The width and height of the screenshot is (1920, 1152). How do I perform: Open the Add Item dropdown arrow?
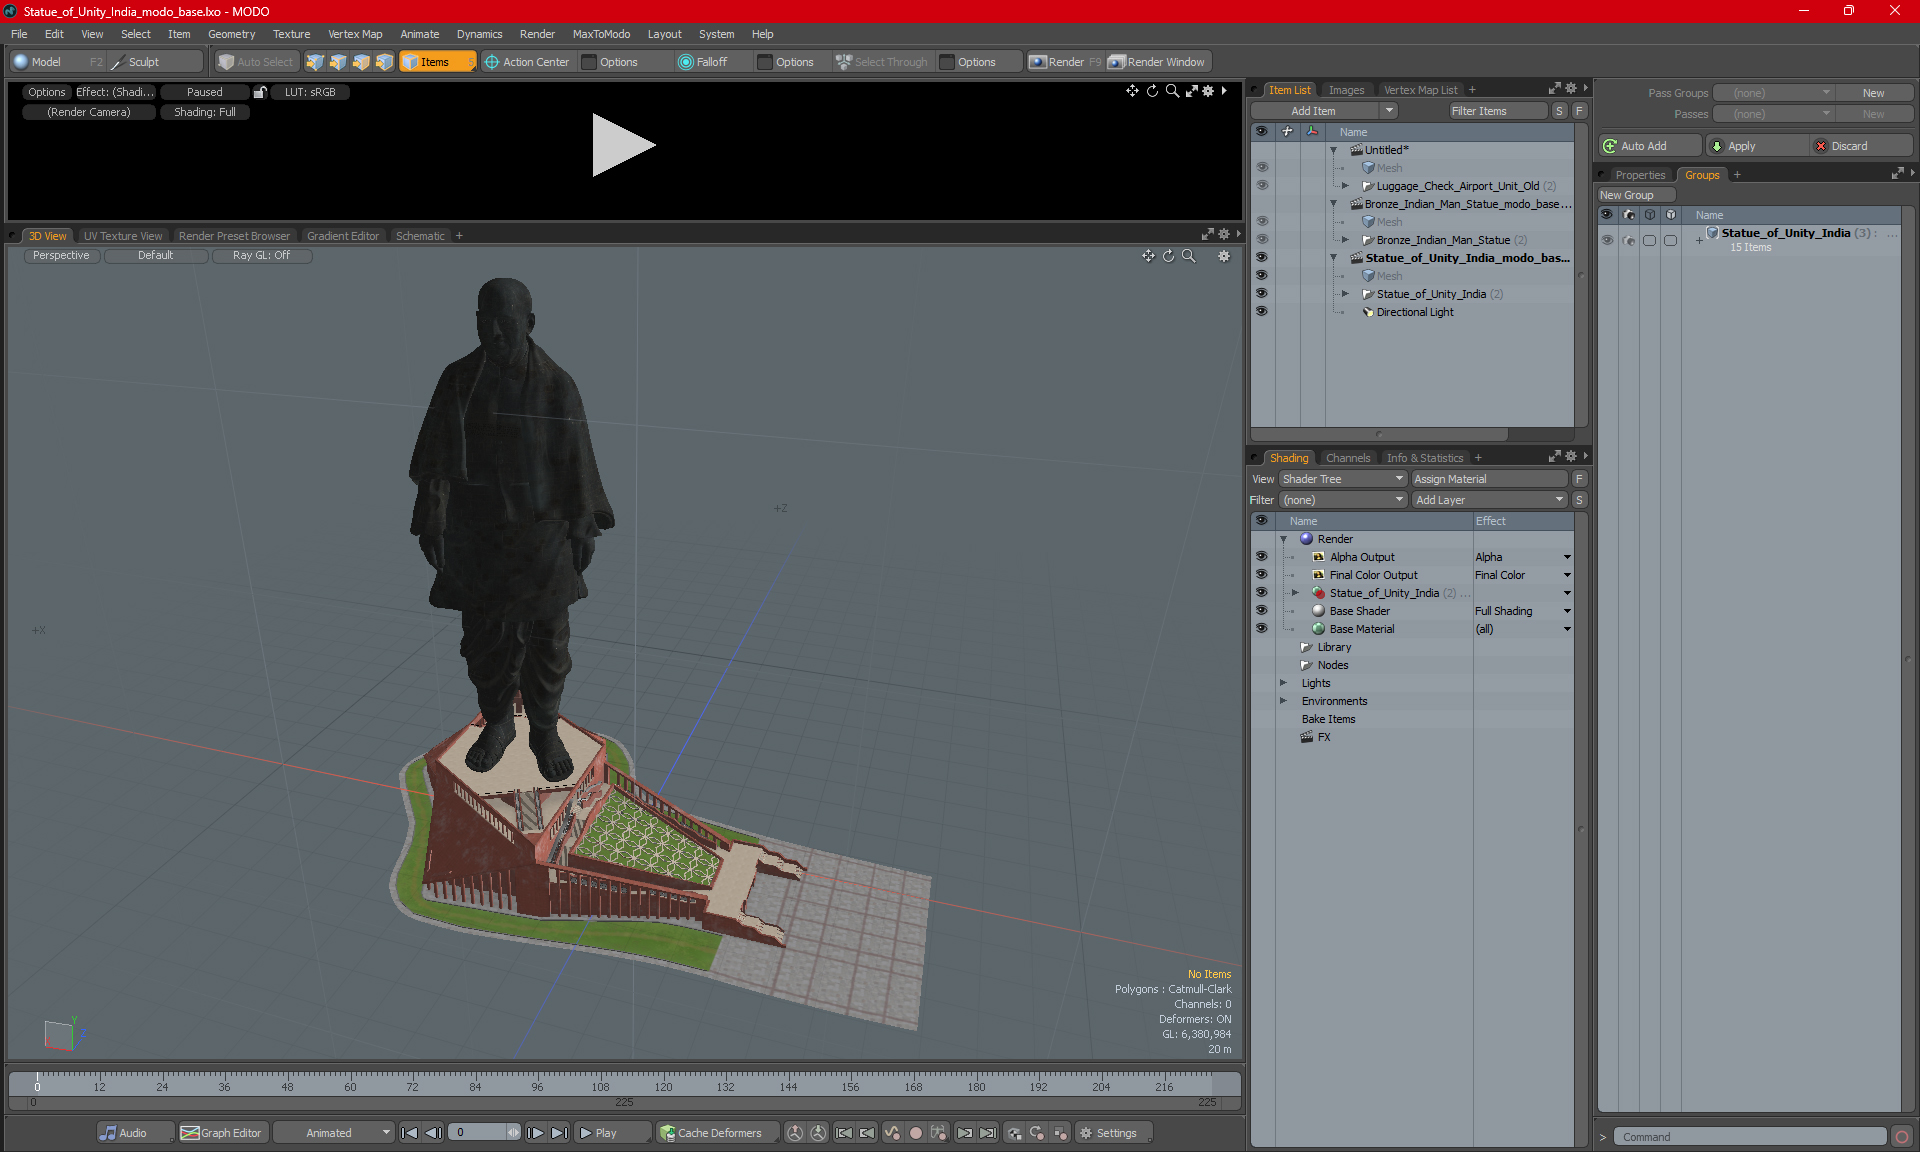[1390, 111]
